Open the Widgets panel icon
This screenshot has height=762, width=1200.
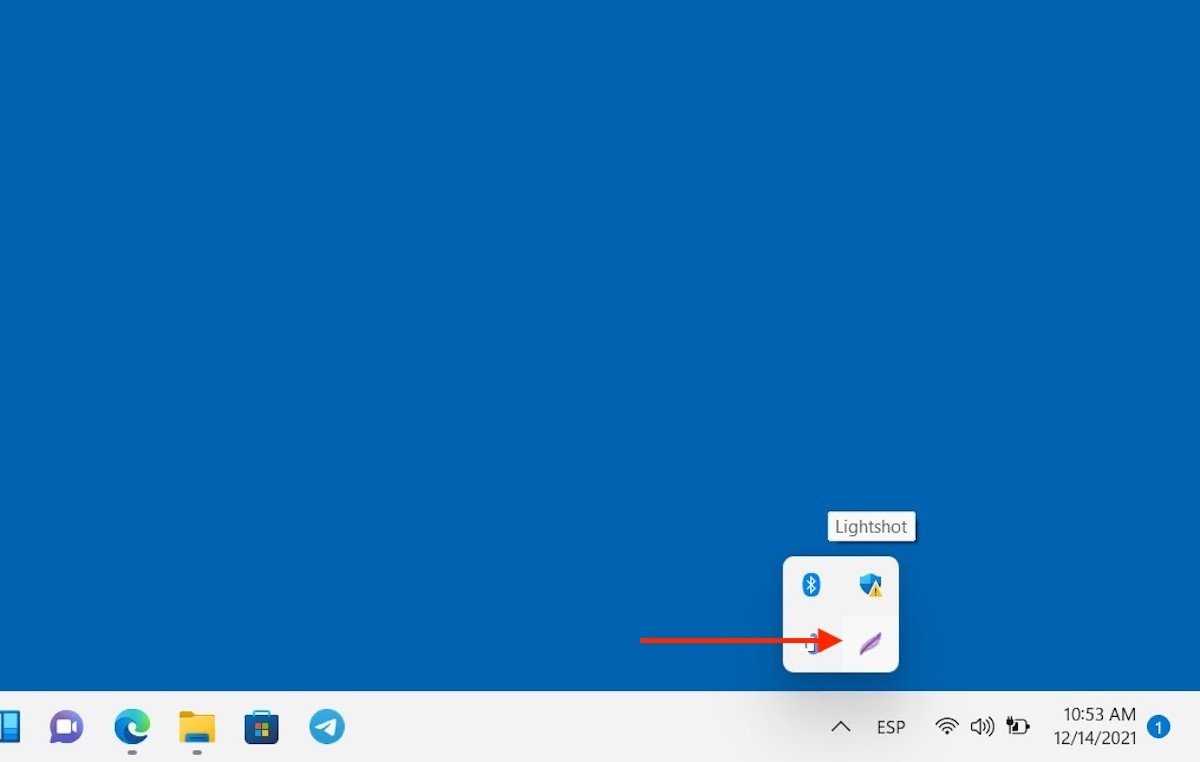[10, 726]
